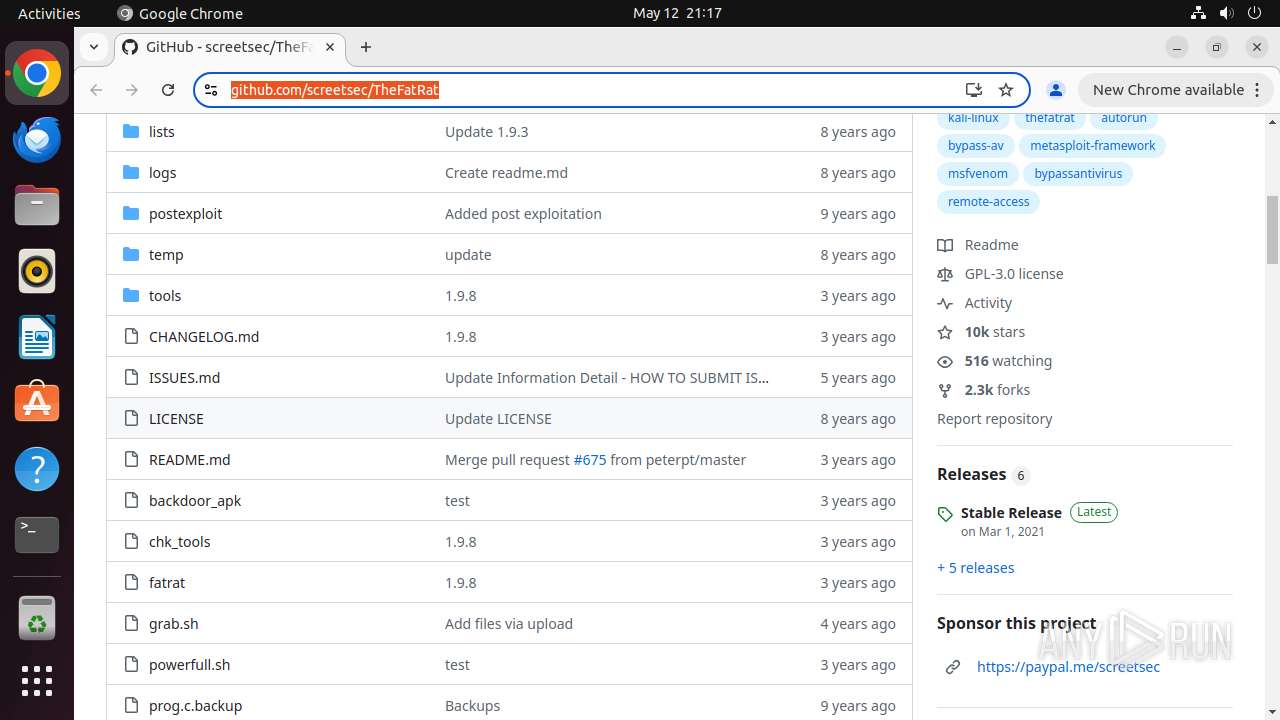View site information icon in address bar
The height and width of the screenshot is (720, 1280).
coord(211,90)
